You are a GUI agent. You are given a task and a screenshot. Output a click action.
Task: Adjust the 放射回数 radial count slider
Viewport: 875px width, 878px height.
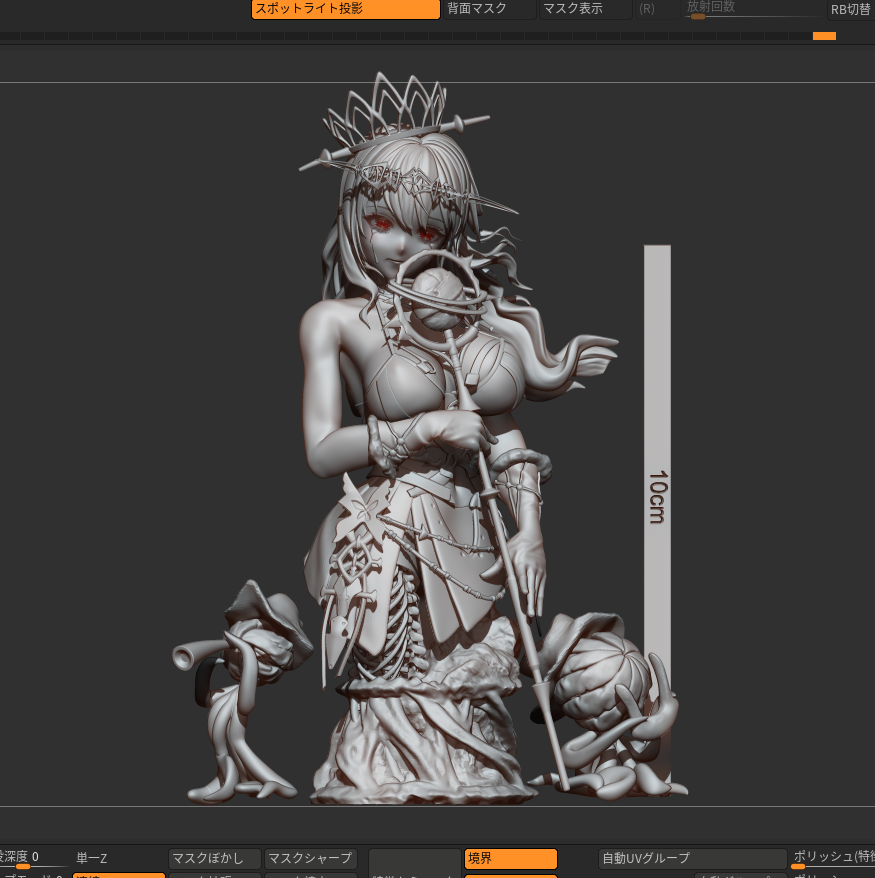pos(754,10)
